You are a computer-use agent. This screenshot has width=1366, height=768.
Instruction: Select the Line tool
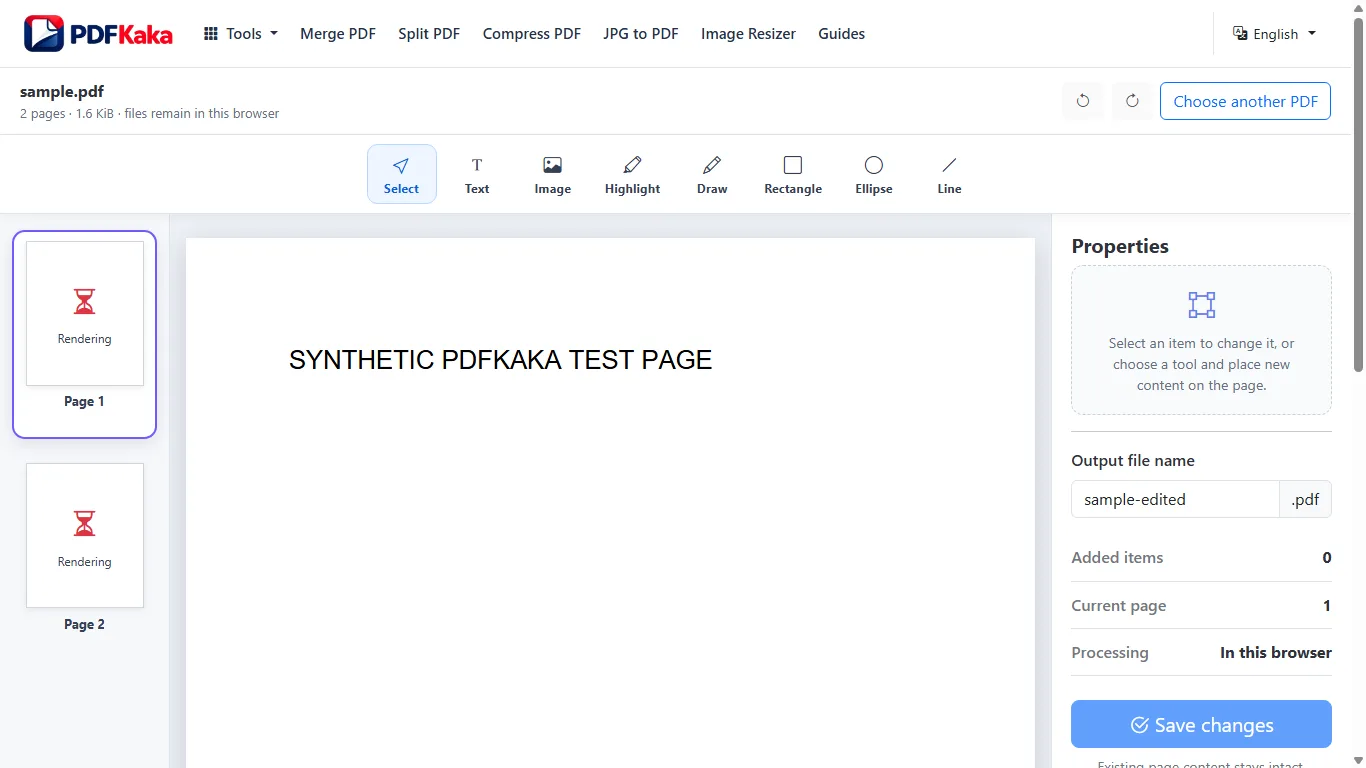[949, 174]
